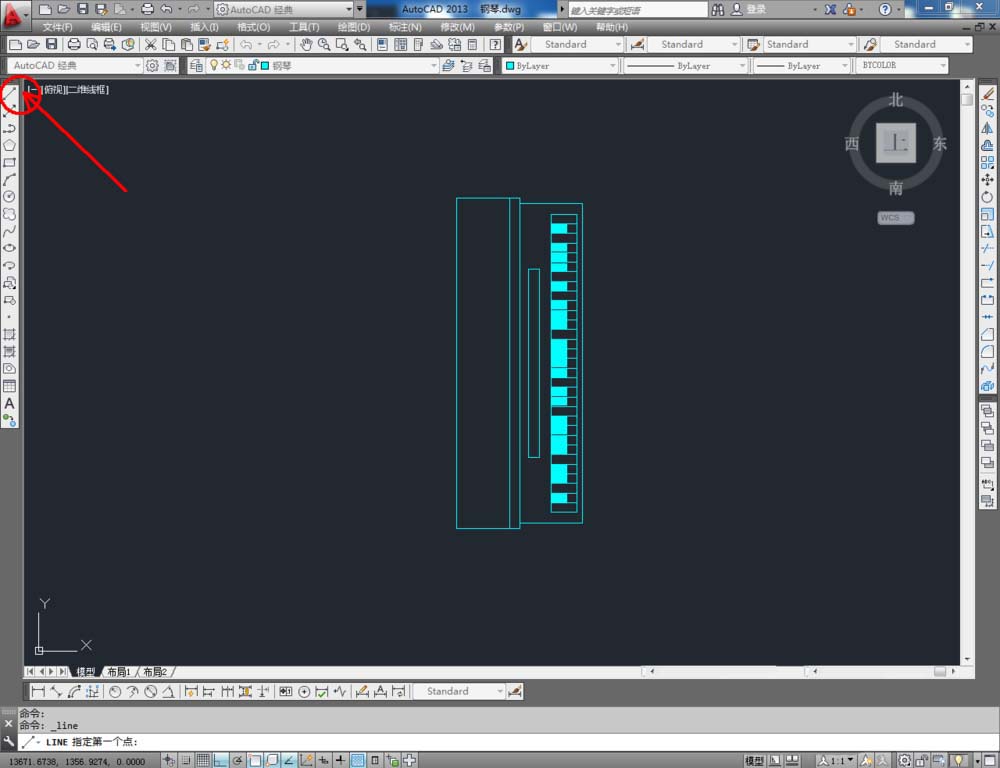Select the Table draw tool
1000x768 pixels.
(x=10, y=386)
